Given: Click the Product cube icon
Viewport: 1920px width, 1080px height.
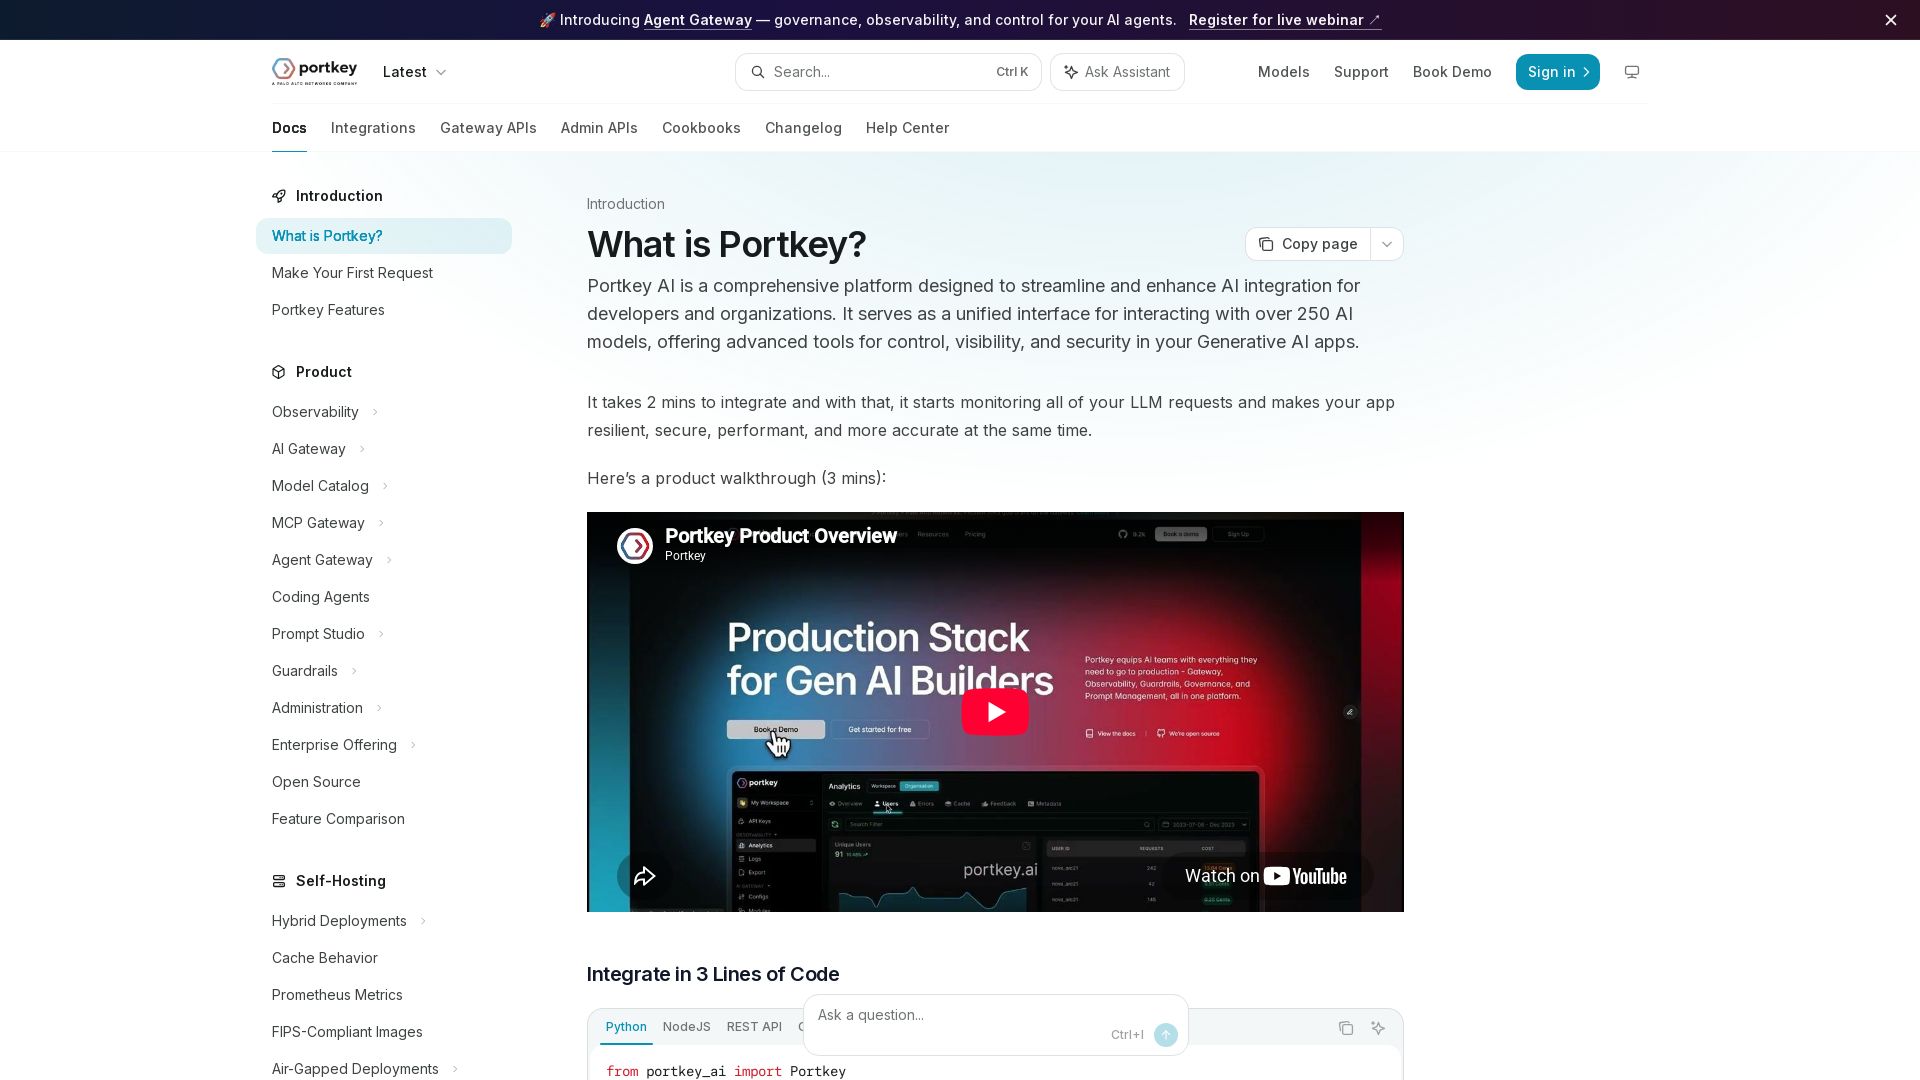Looking at the screenshot, I should [279, 372].
